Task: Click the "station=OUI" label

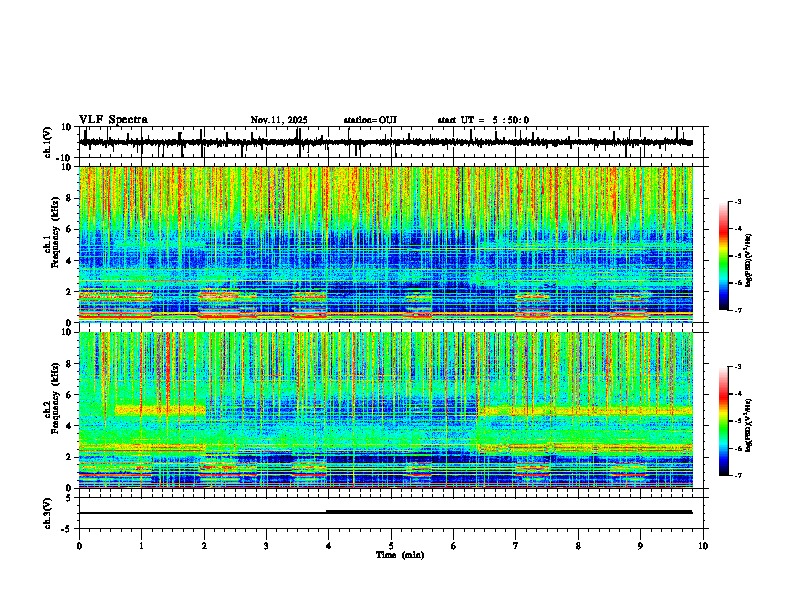Action: click(x=370, y=120)
